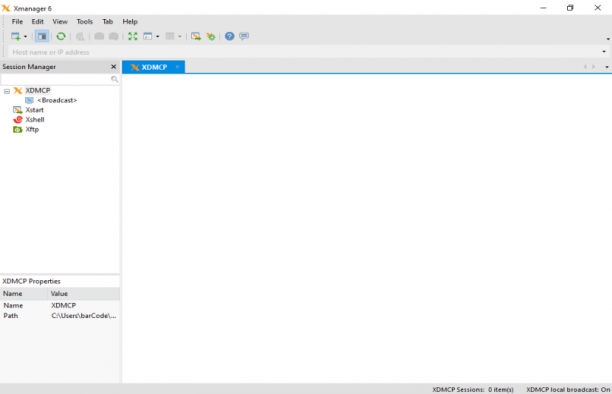The width and height of the screenshot is (612, 394).
Task: Click the tab scroll right arrow
Action: pyautogui.click(x=594, y=67)
